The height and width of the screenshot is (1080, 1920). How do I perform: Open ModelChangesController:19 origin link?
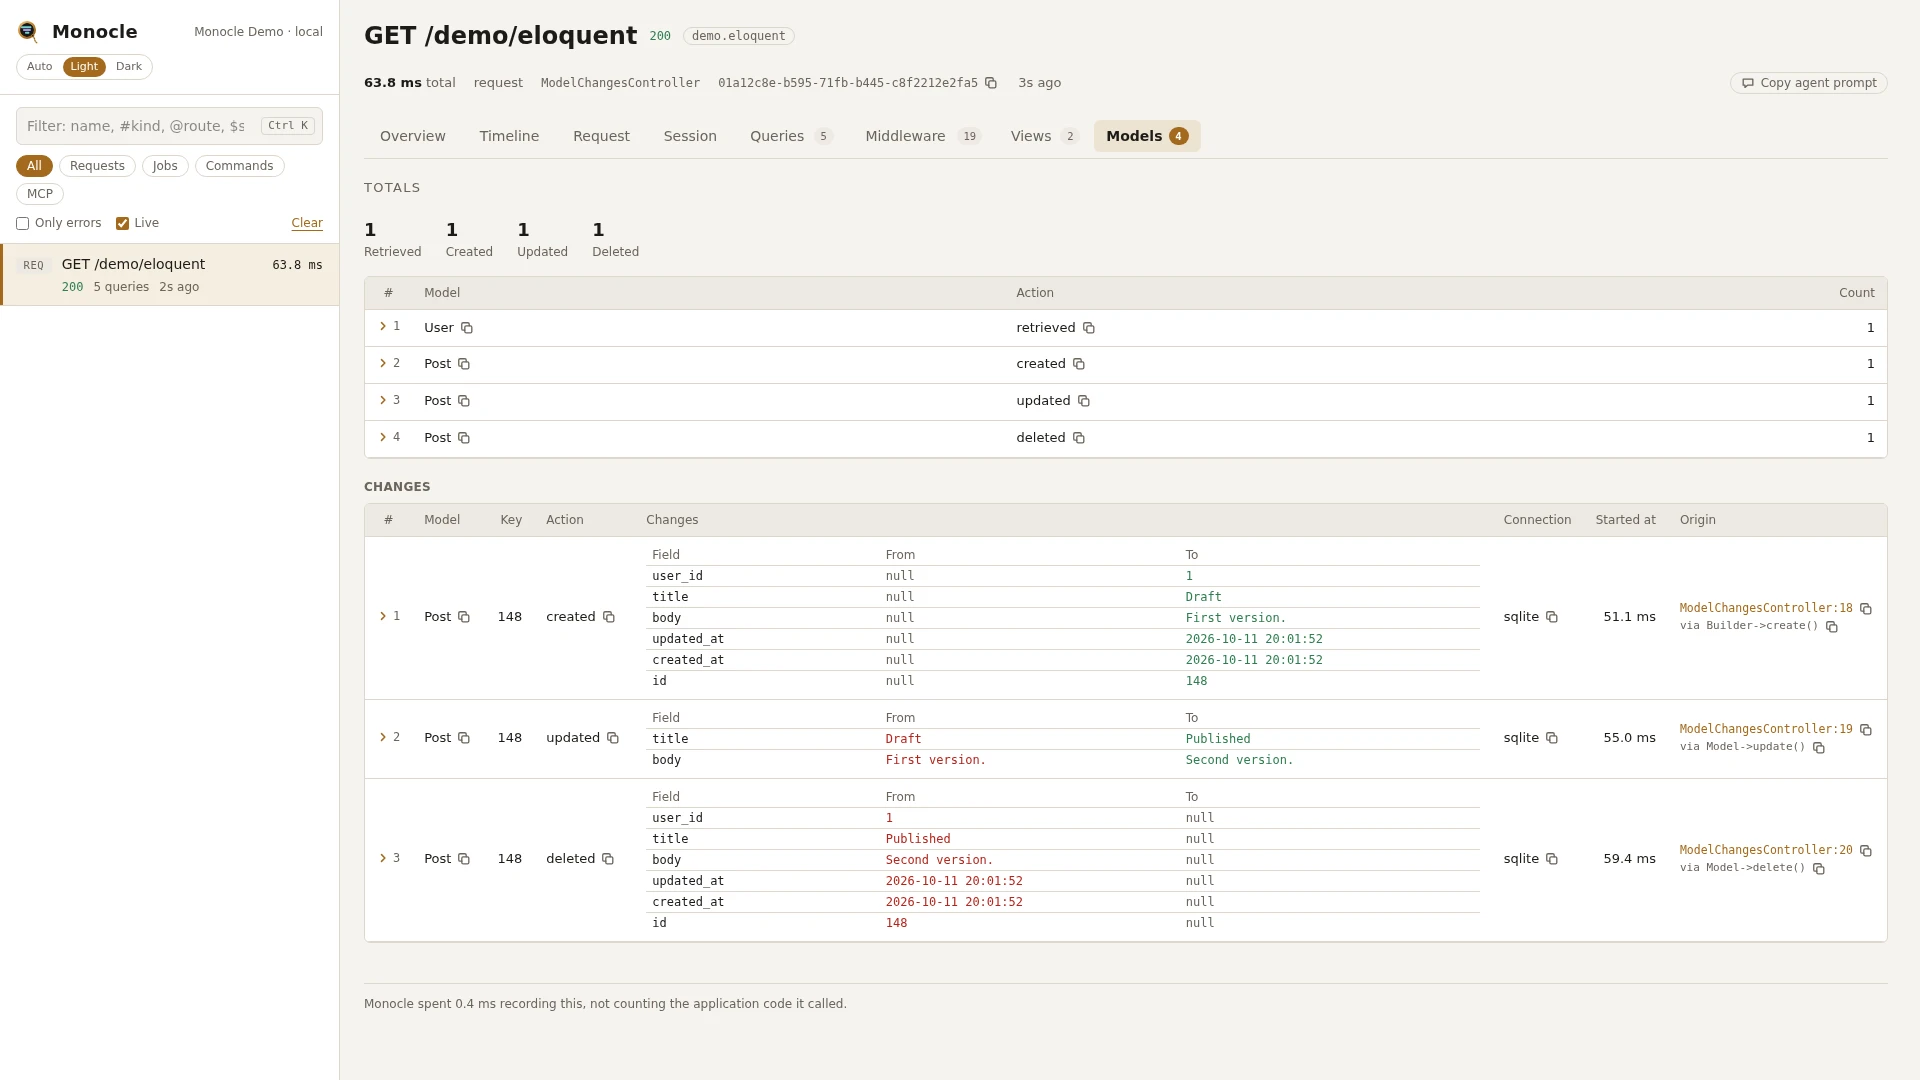pyautogui.click(x=1765, y=730)
